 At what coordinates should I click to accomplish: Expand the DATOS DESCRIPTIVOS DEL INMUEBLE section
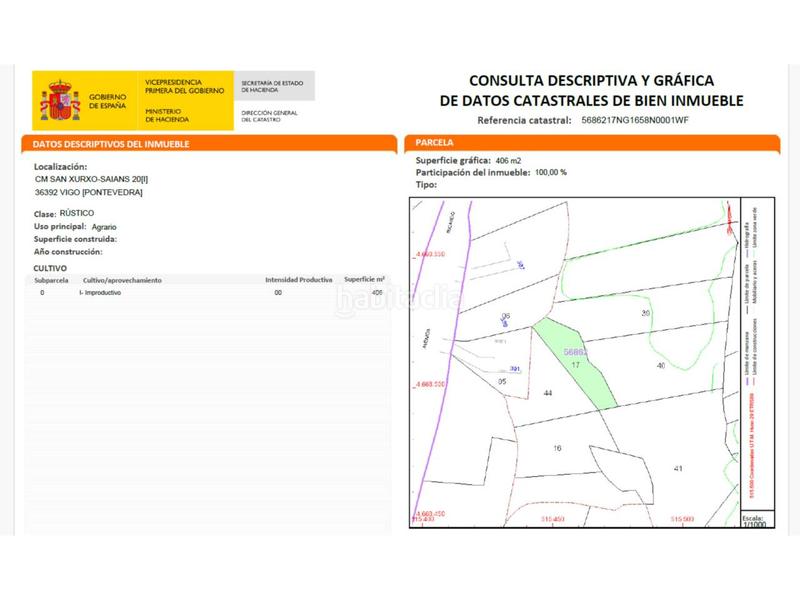click(111, 143)
